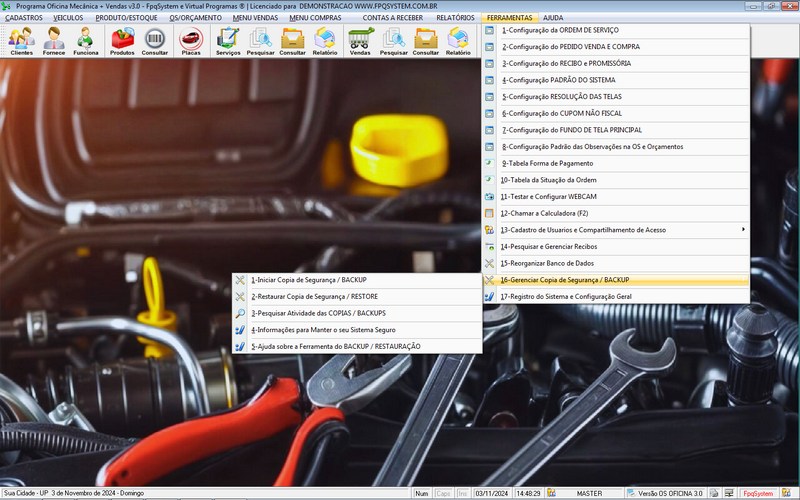Open the Clientes toolbar icon
Screen dimensions: 800x500
click(21, 41)
